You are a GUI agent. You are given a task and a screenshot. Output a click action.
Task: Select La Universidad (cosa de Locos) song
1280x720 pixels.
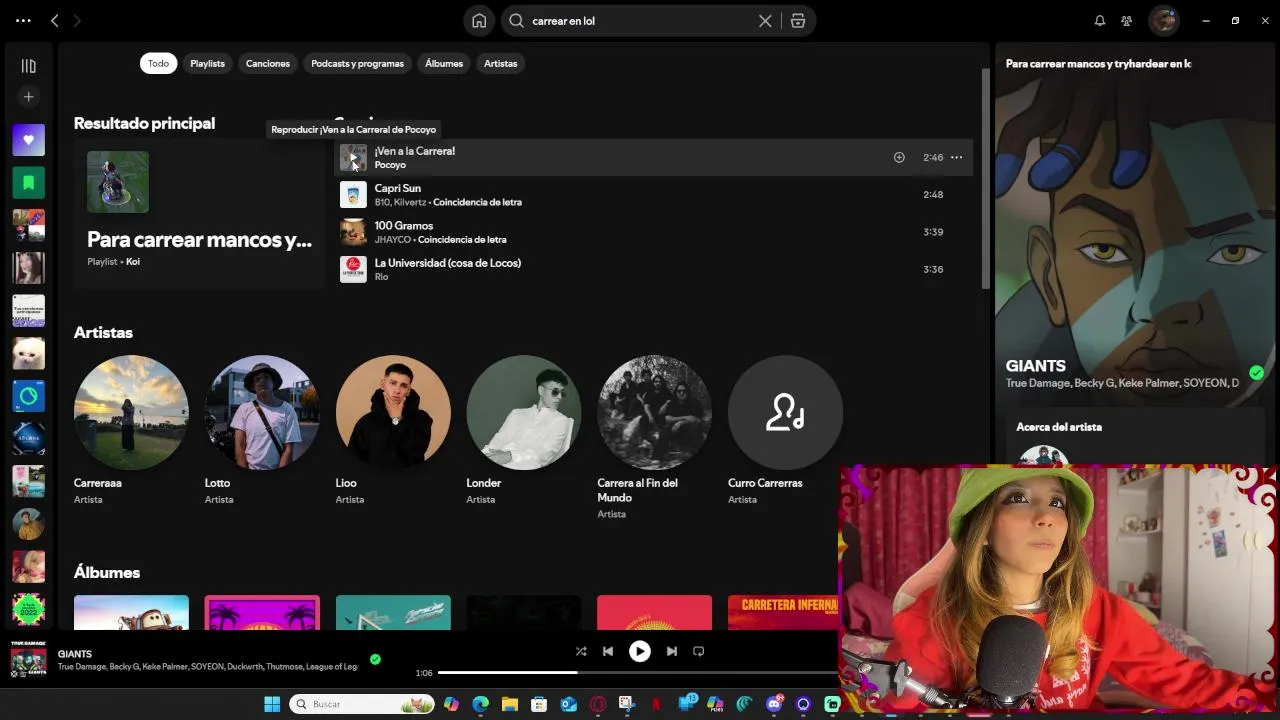(x=653, y=269)
